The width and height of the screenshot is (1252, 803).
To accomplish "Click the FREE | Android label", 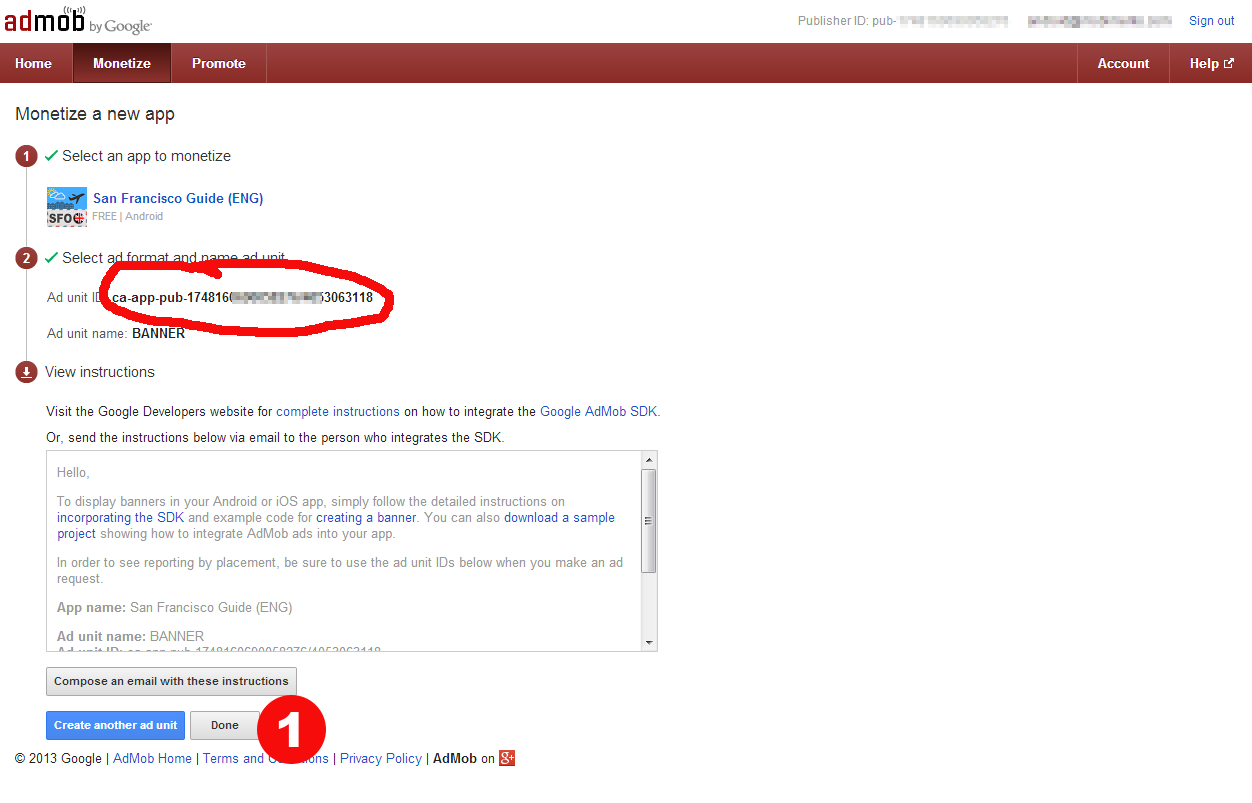I will tap(127, 216).
